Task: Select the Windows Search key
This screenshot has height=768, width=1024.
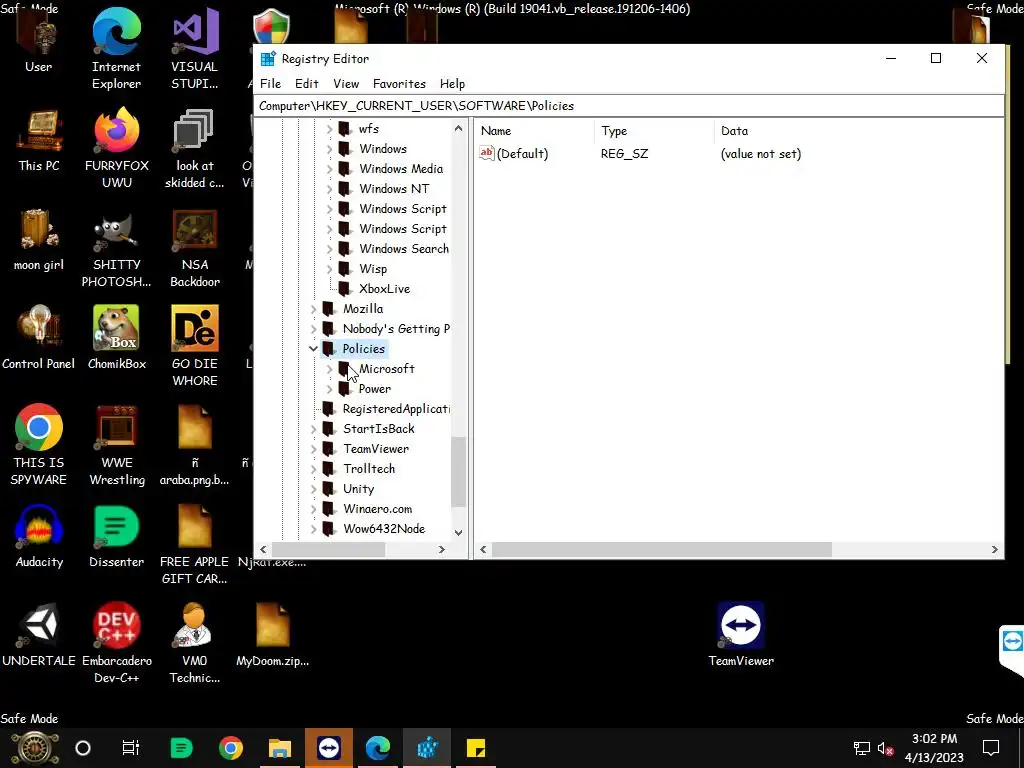Action: coord(404,249)
